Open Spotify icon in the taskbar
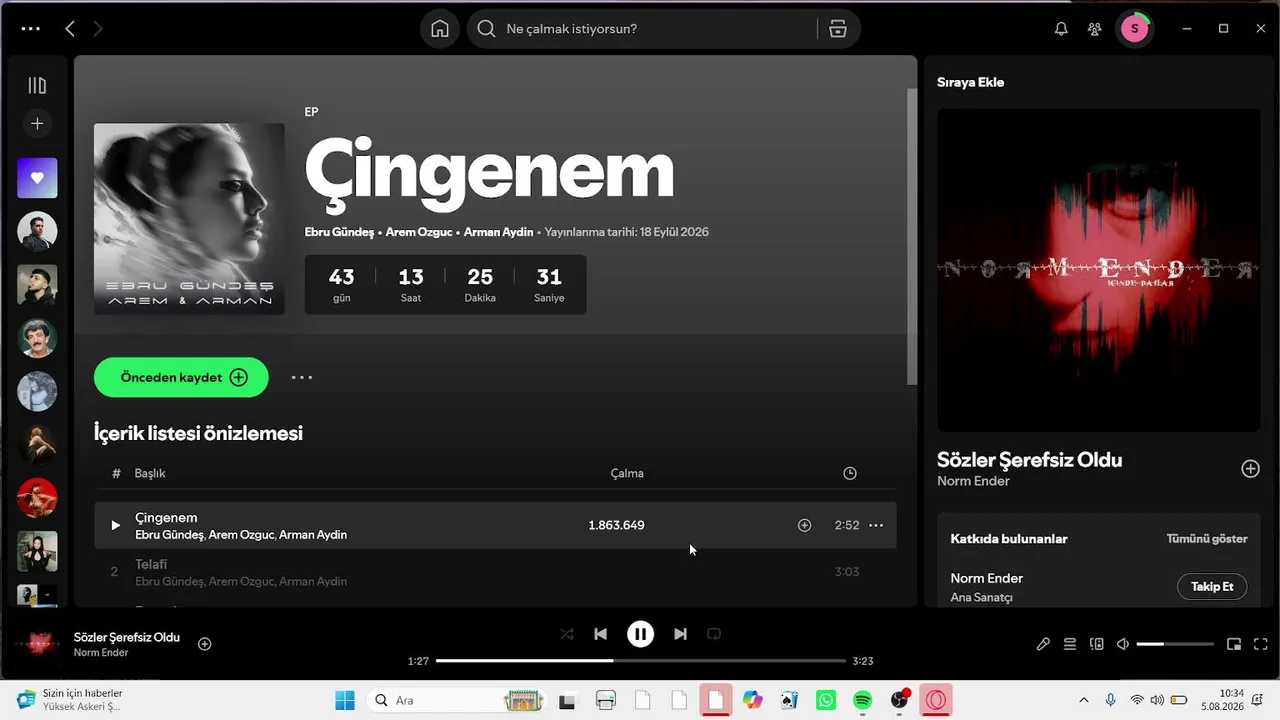 coord(863,700)
